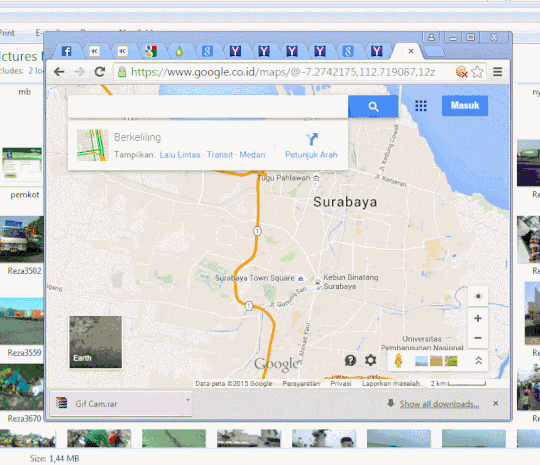Click Show all downloads link

439,404
